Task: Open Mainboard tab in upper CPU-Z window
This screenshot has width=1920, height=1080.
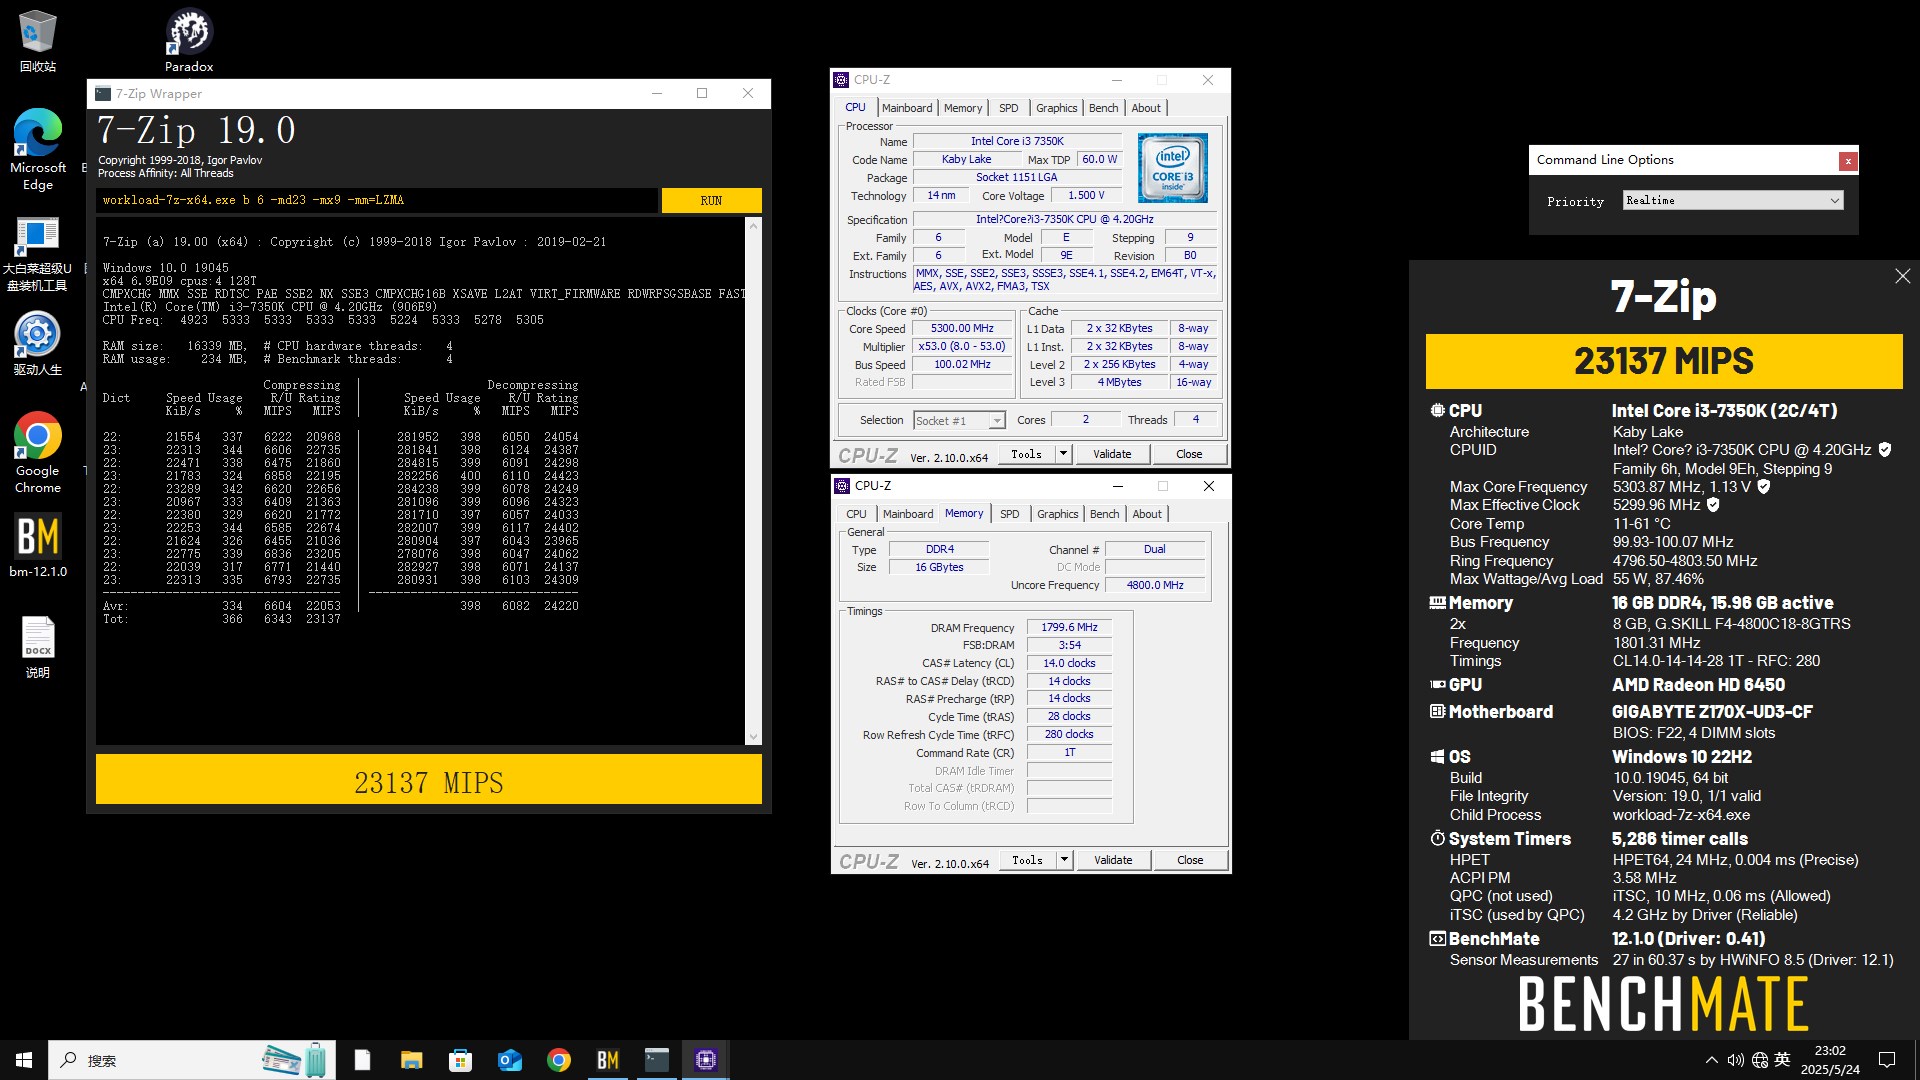Action: (907, 108)
